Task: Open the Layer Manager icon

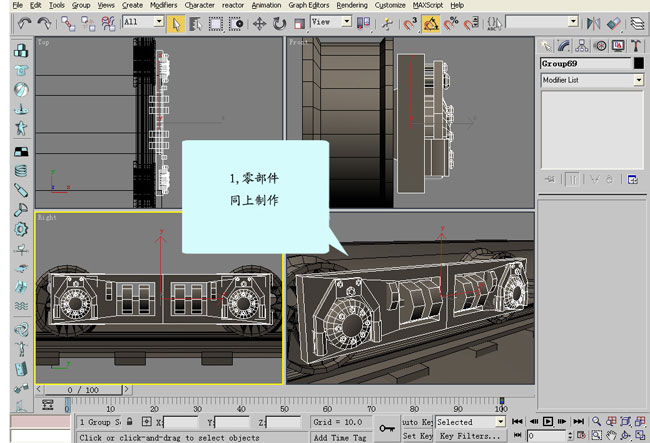Action: pyautogui.click(x=637, y=24)
